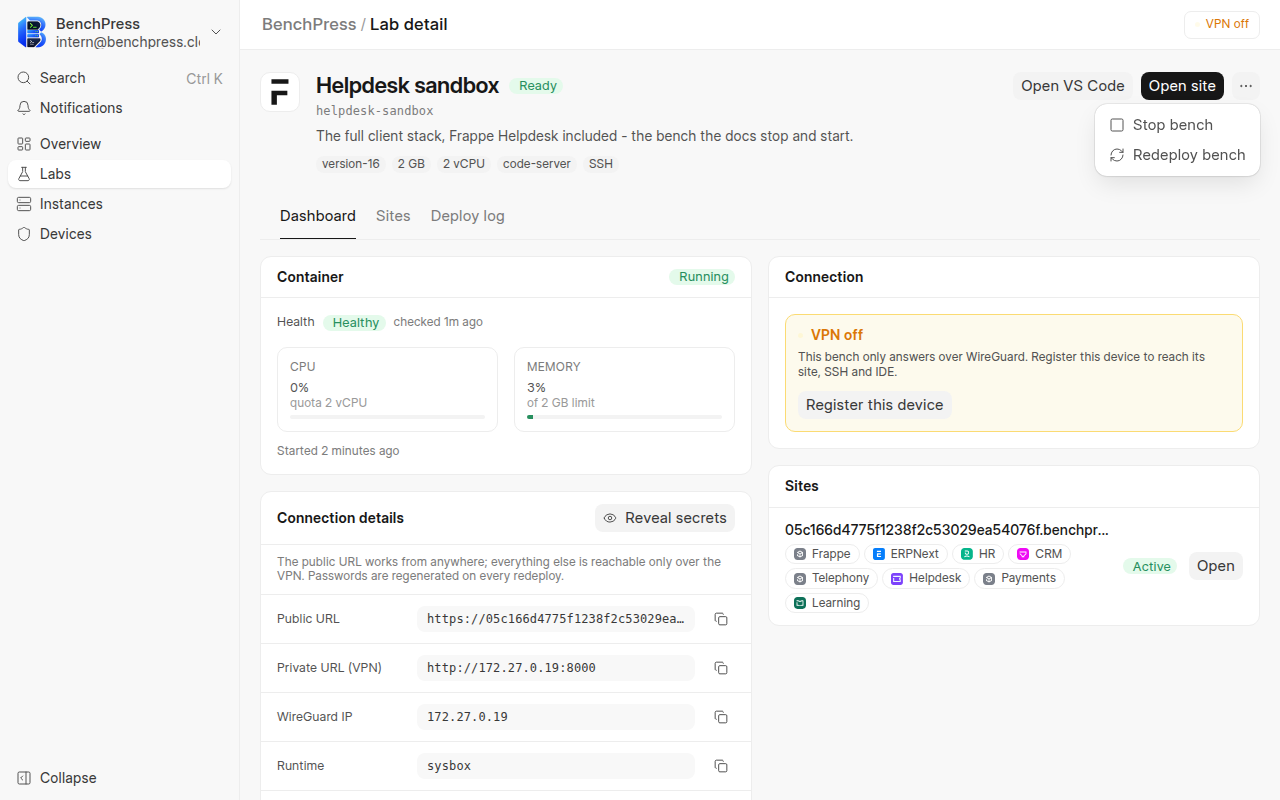Switch to the Deploy log tab
Image resolution: width=1280 pixels, height=800 pixels.
coord(467,216)
